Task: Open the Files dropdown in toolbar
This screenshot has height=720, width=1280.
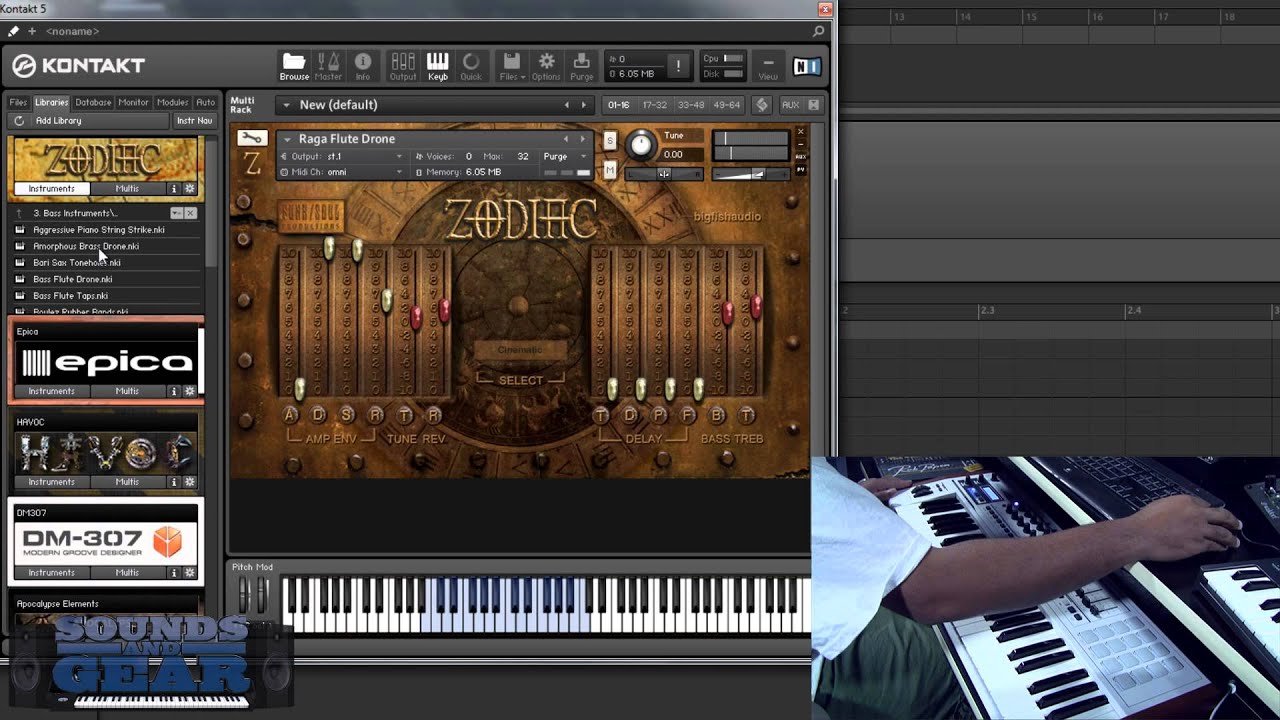Action: [x=512, y=66]
